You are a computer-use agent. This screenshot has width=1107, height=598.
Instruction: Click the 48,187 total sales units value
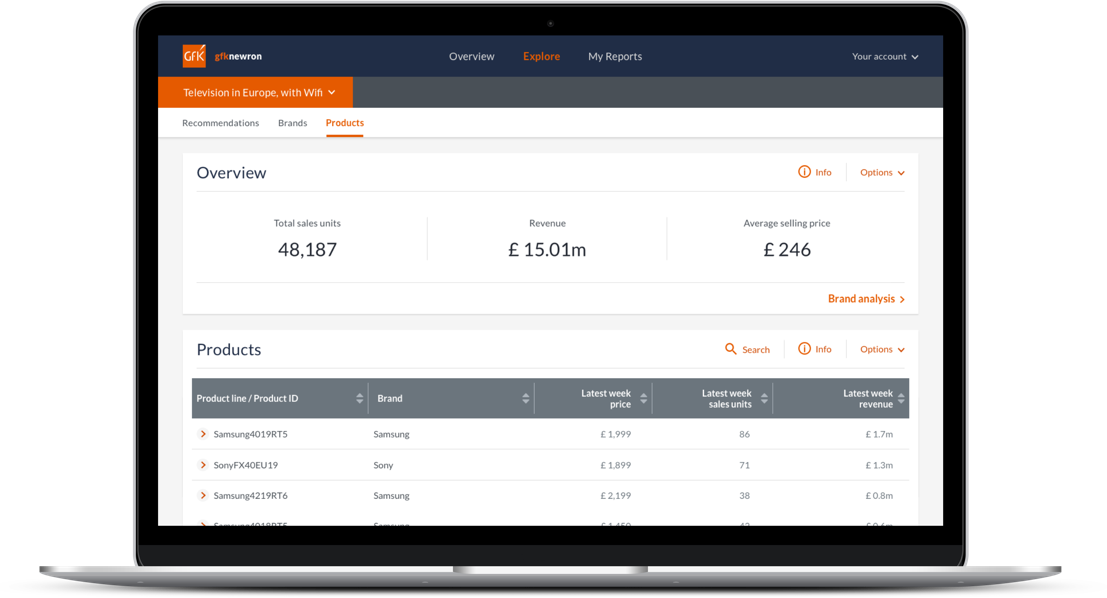point(307,249)
